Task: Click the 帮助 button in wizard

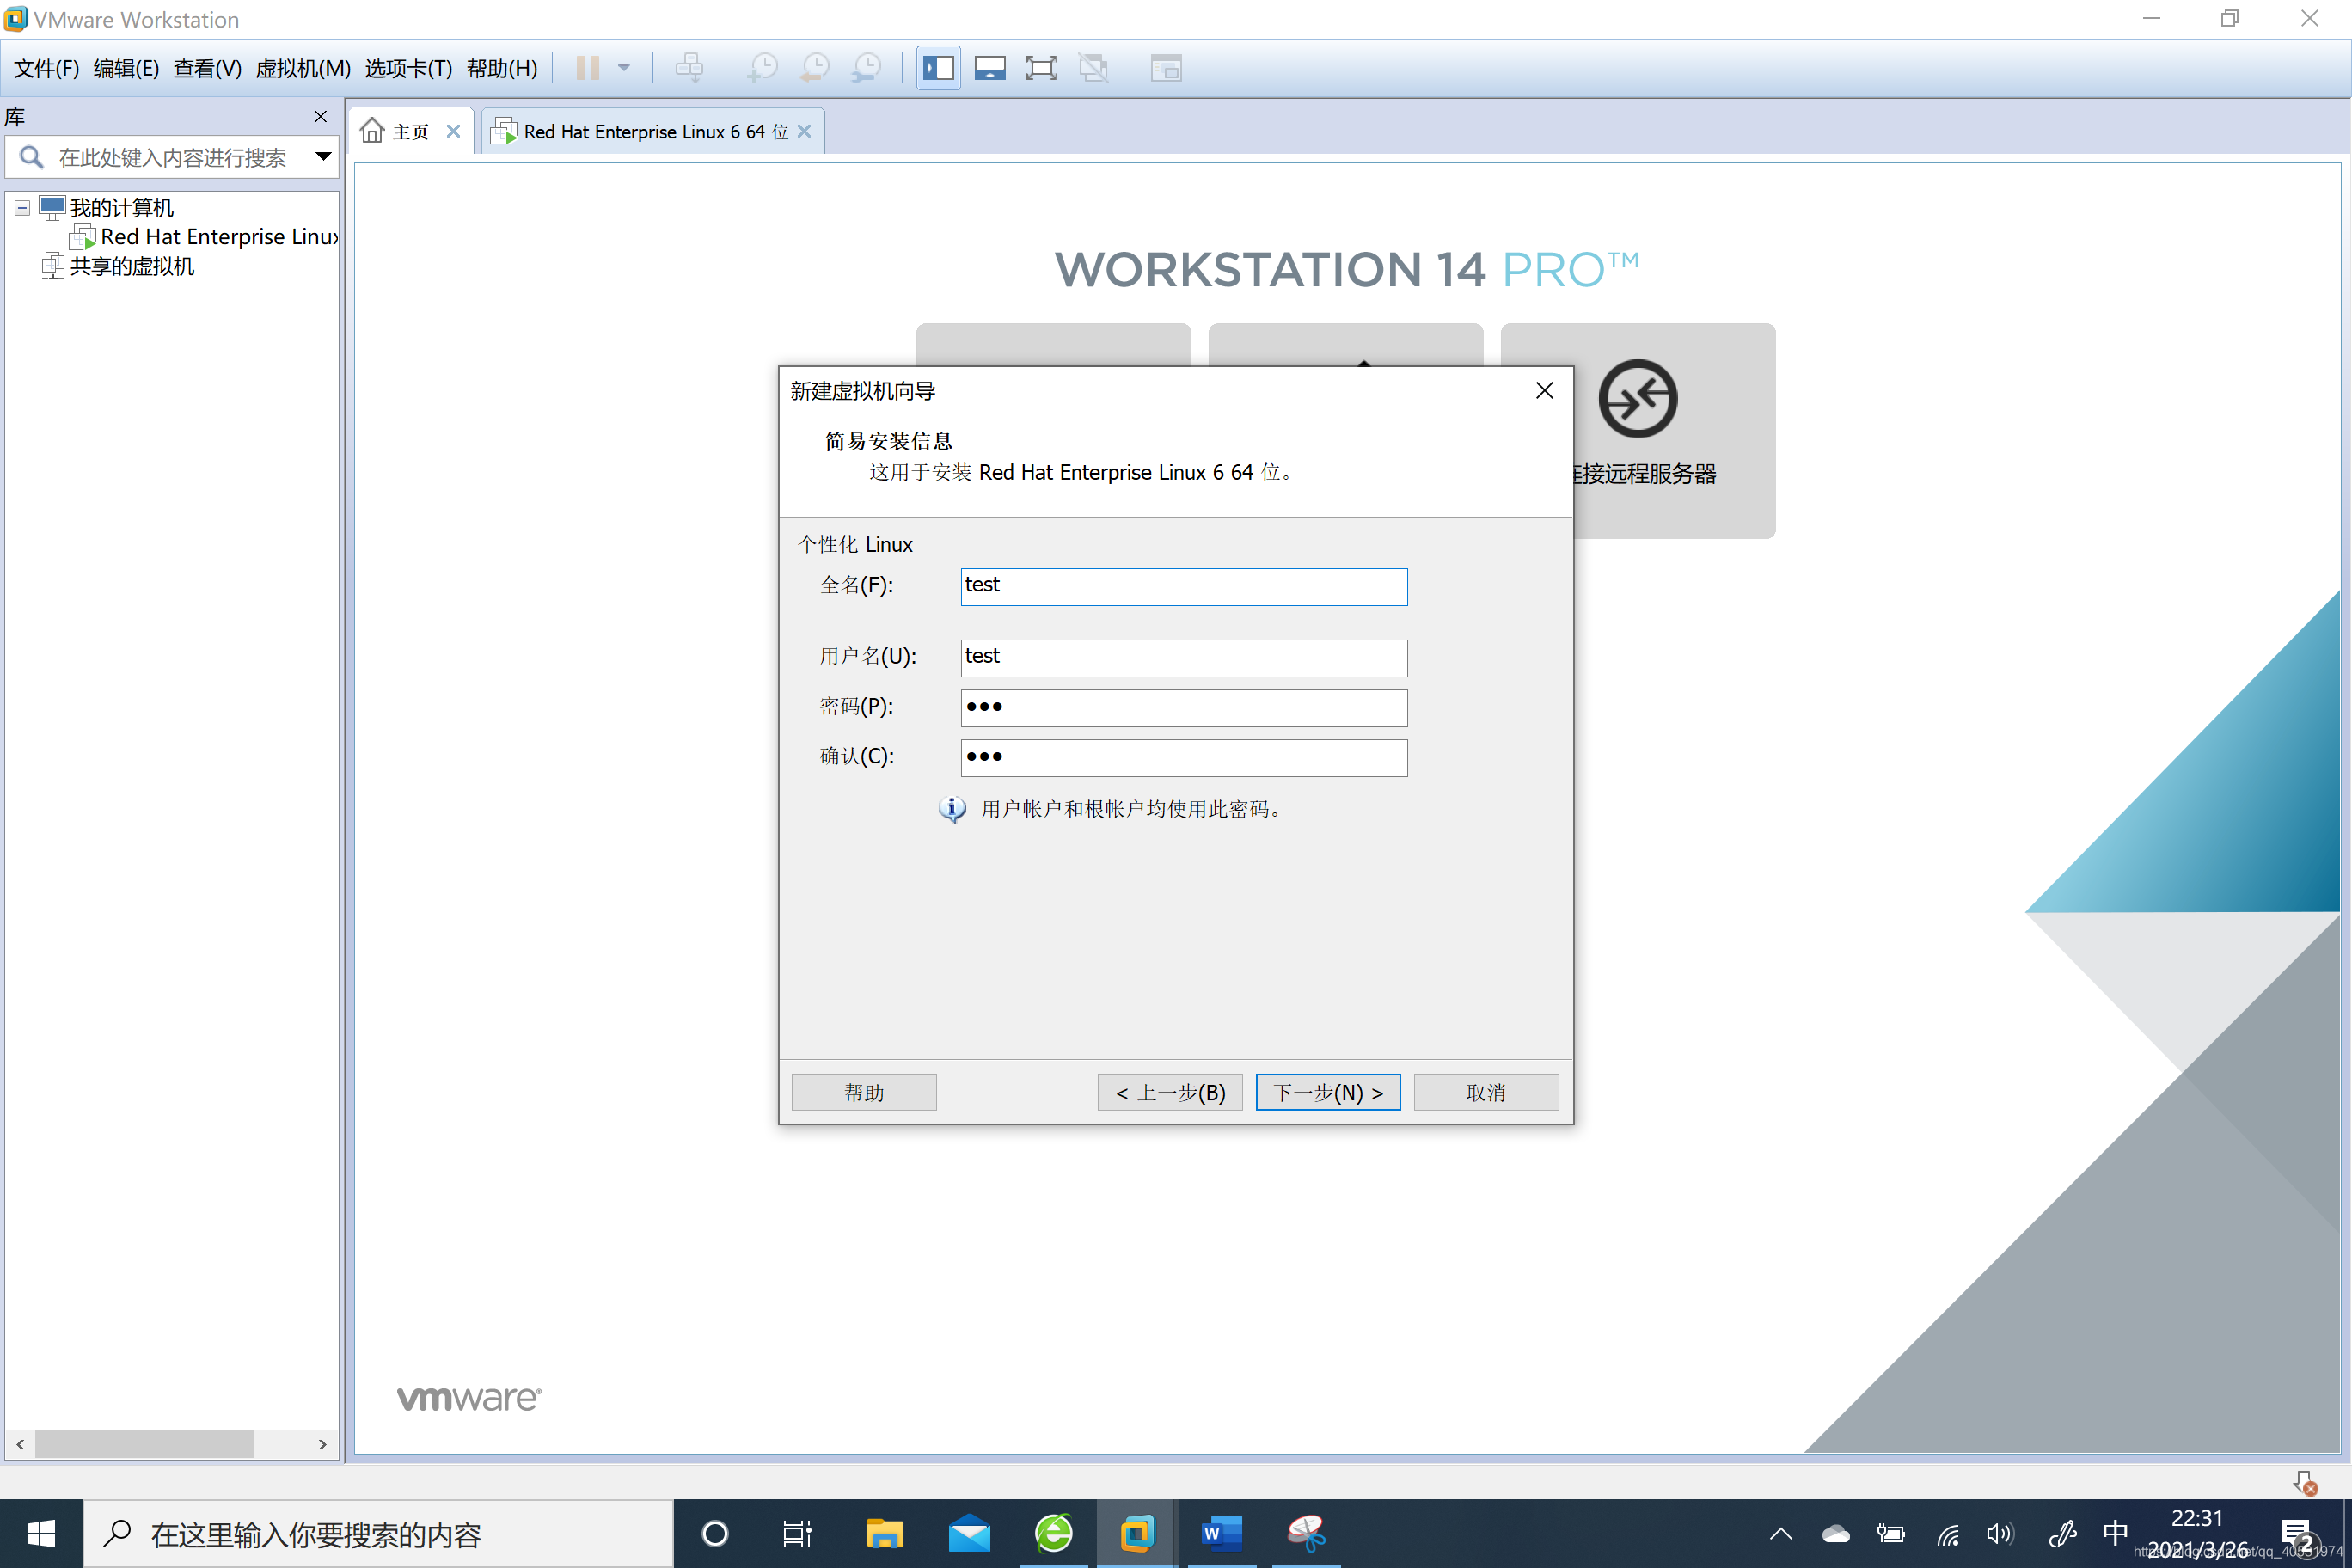Action: point(864,1092)
